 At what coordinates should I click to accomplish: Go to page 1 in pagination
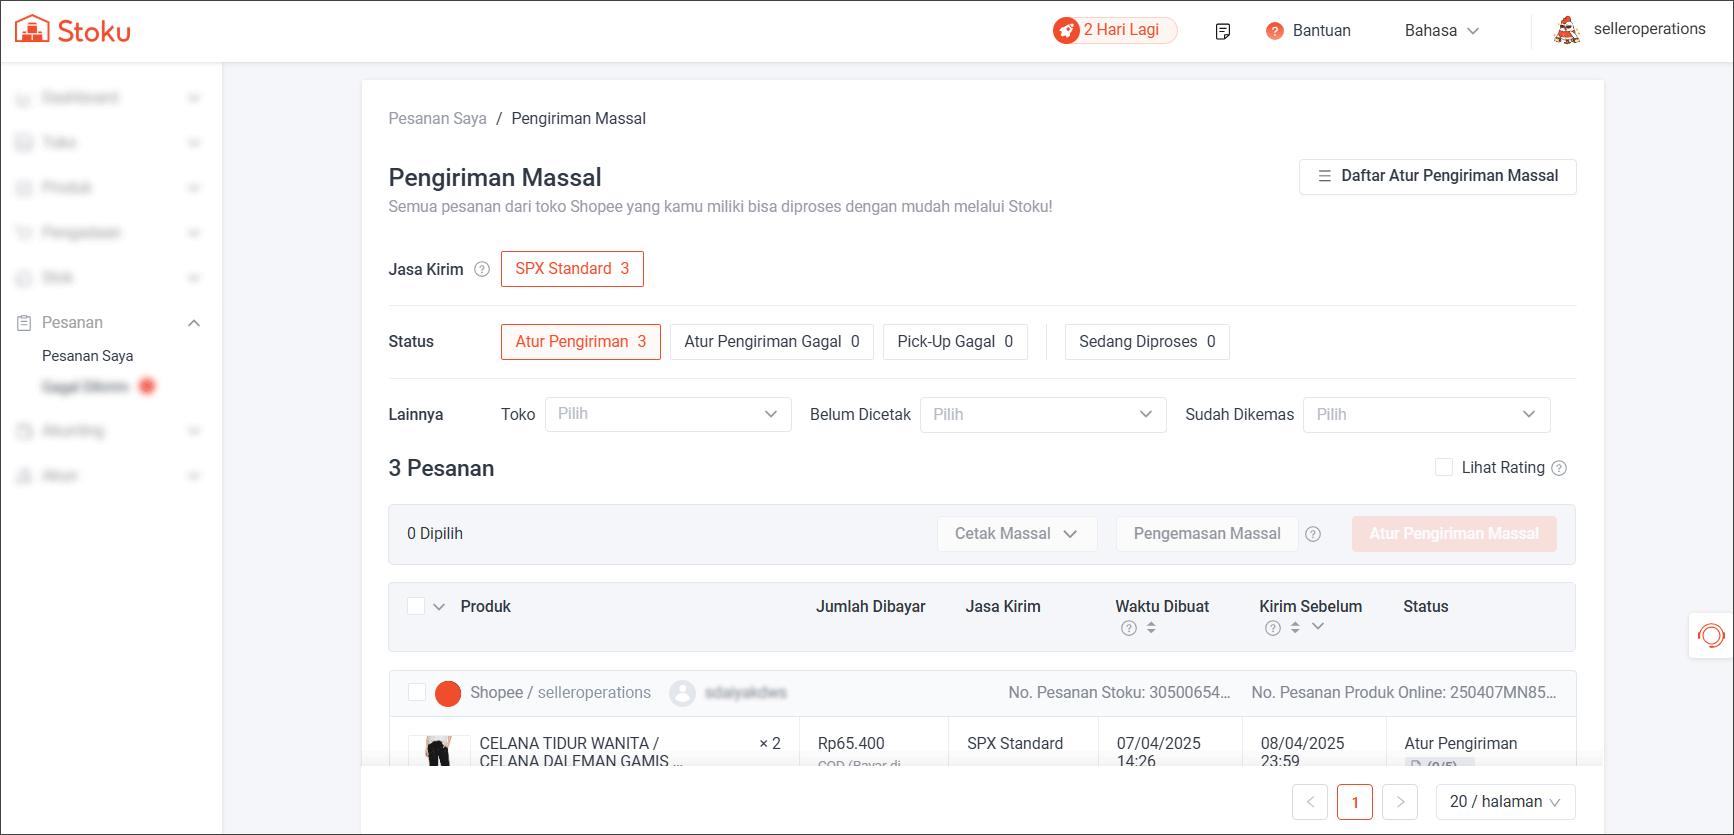click(x=1354, y=802)
